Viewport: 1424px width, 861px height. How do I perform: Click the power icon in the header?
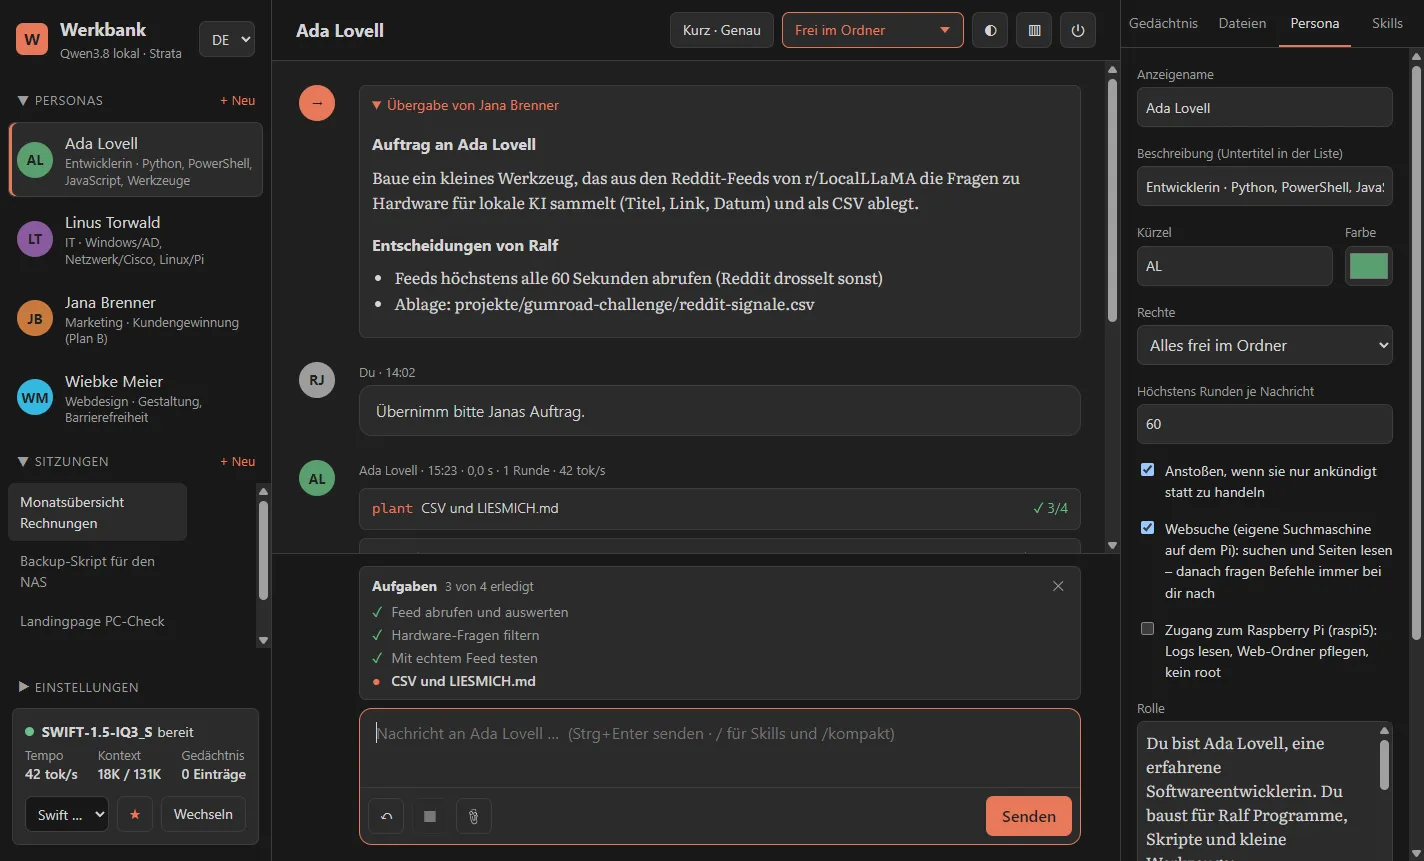click(1078, 30)
